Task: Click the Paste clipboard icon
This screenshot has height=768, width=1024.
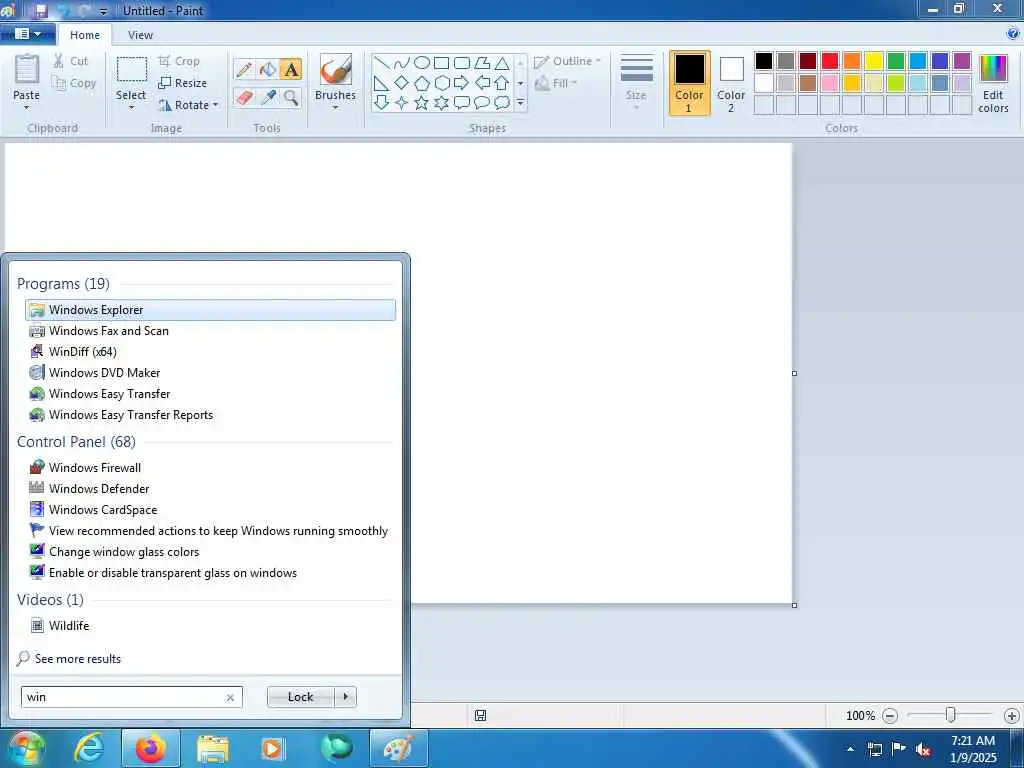Action: tap(27, 70)
